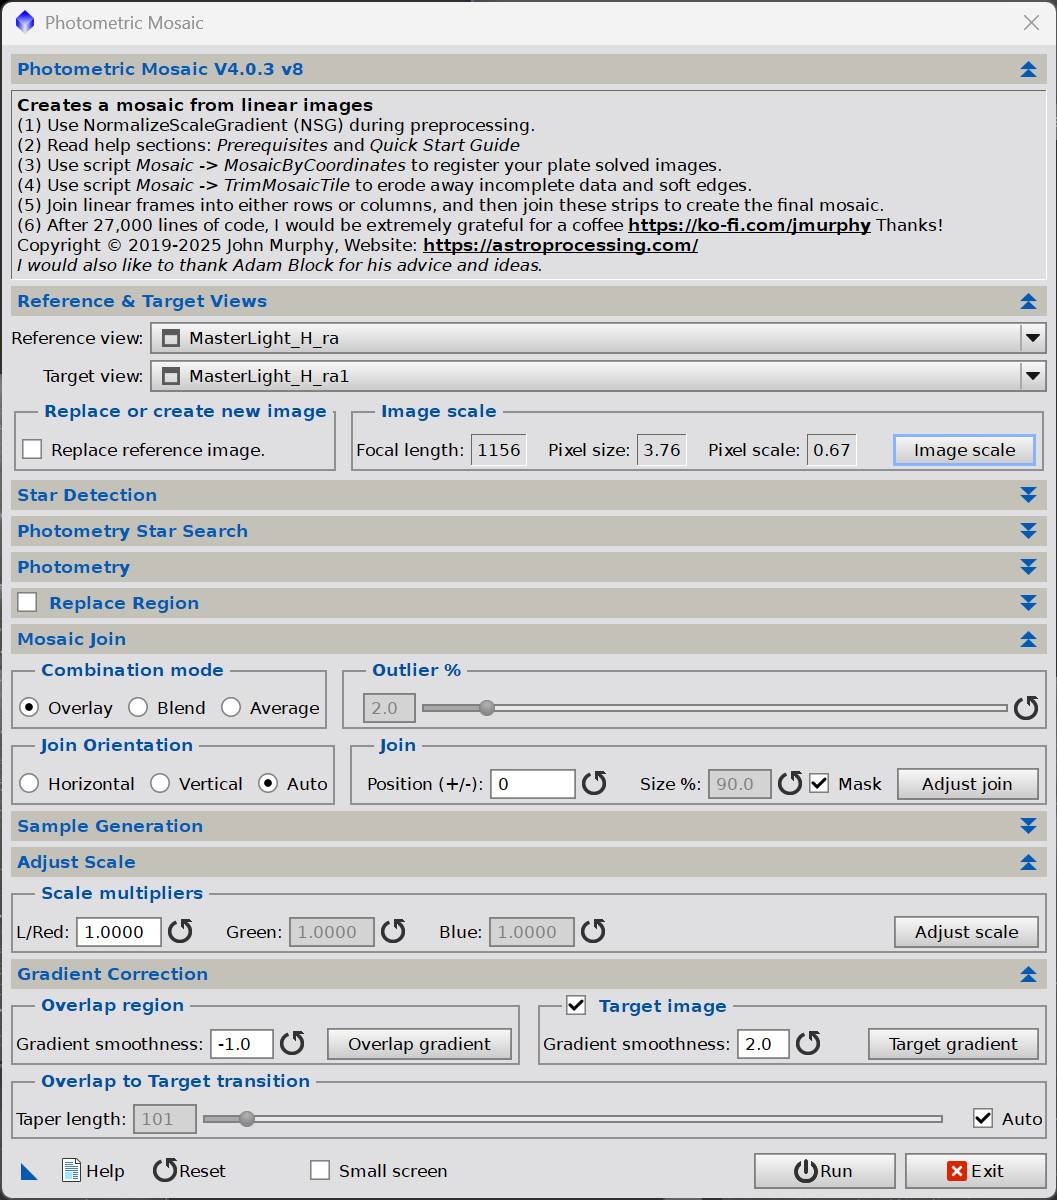Open the Overlap gradient dialog
The image size is (1057, 1200).
coord(419,1044)
